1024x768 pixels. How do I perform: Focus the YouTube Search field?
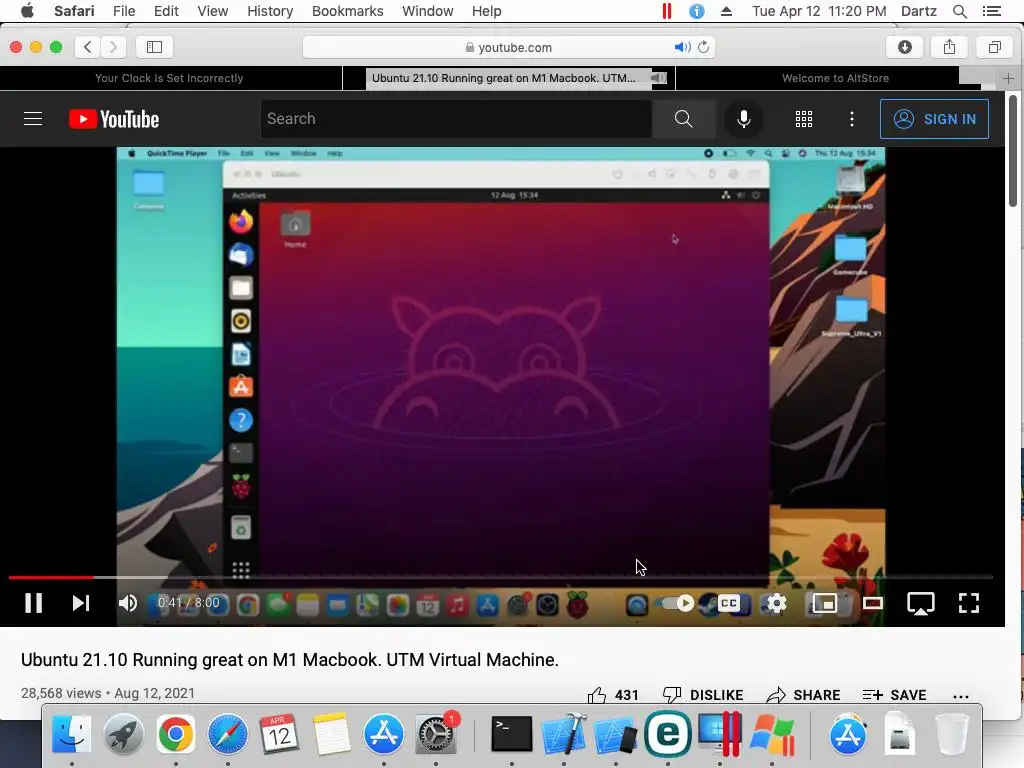coord(456,119)
